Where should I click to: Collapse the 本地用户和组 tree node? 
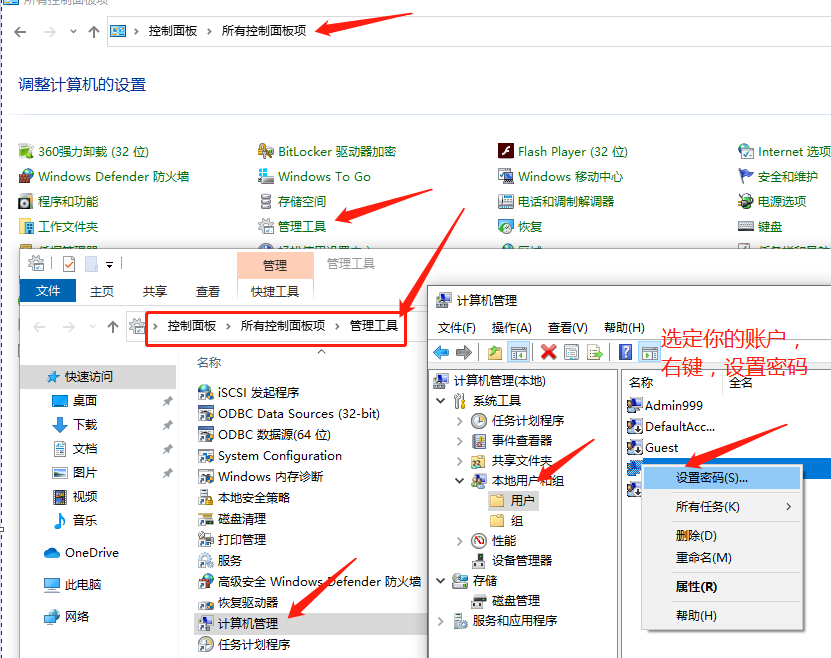coord(459,481)
